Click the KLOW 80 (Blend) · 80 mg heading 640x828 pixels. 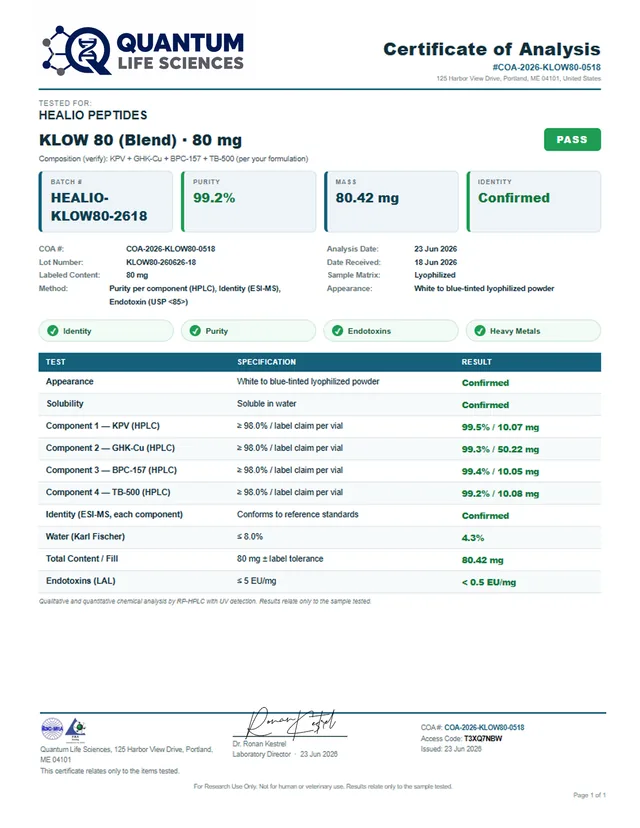140,140
